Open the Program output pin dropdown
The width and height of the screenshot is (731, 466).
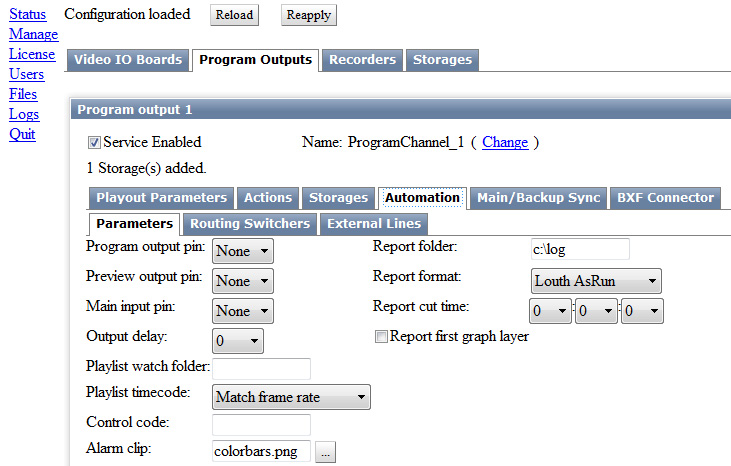click(243, 251)
